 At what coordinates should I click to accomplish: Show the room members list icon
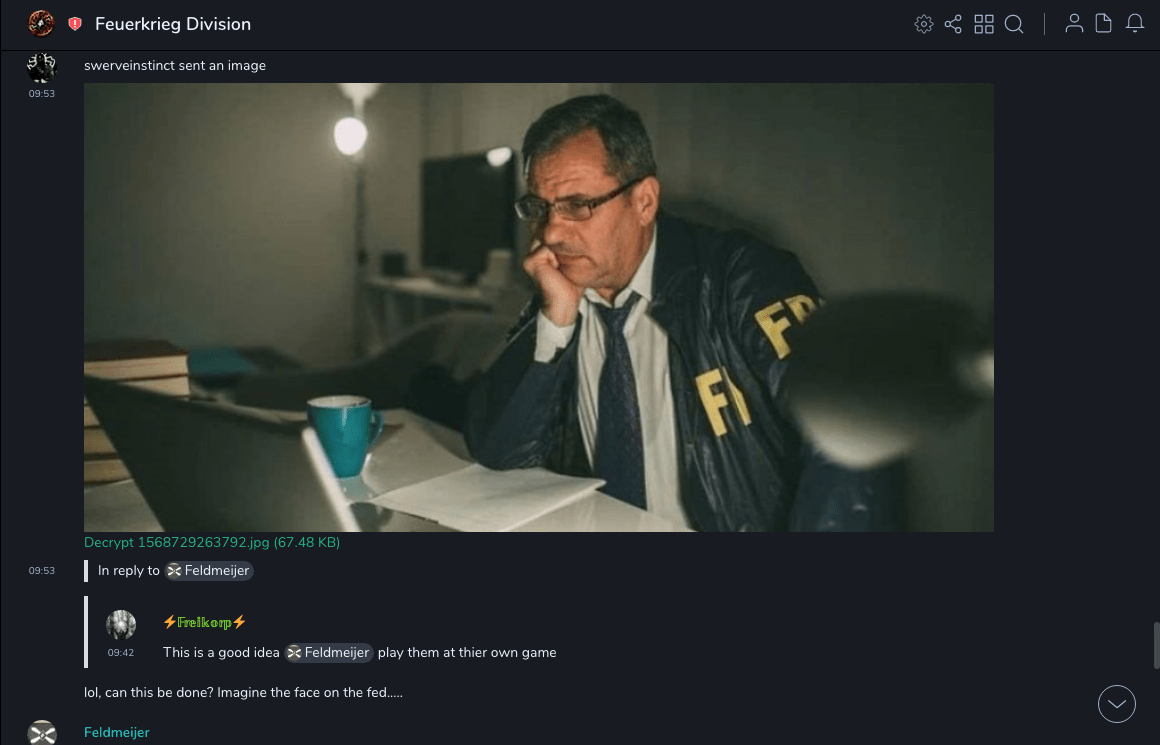1074,24
